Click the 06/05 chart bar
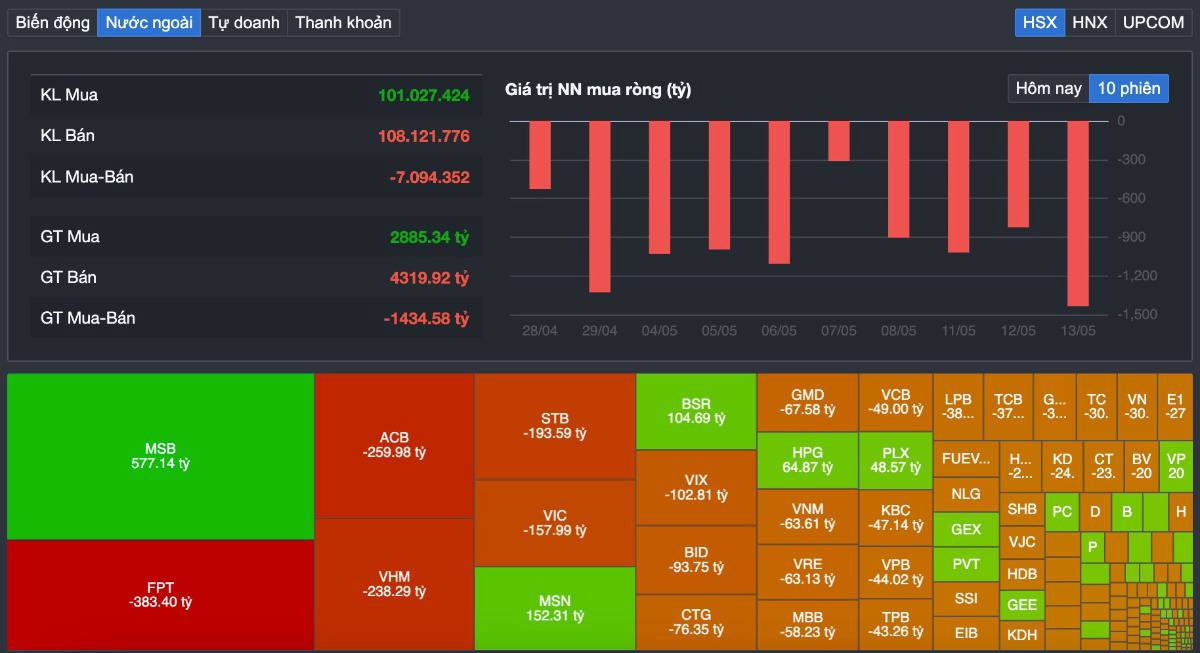The height and width of the screenshot is (653, 1200). pos(779,193)
